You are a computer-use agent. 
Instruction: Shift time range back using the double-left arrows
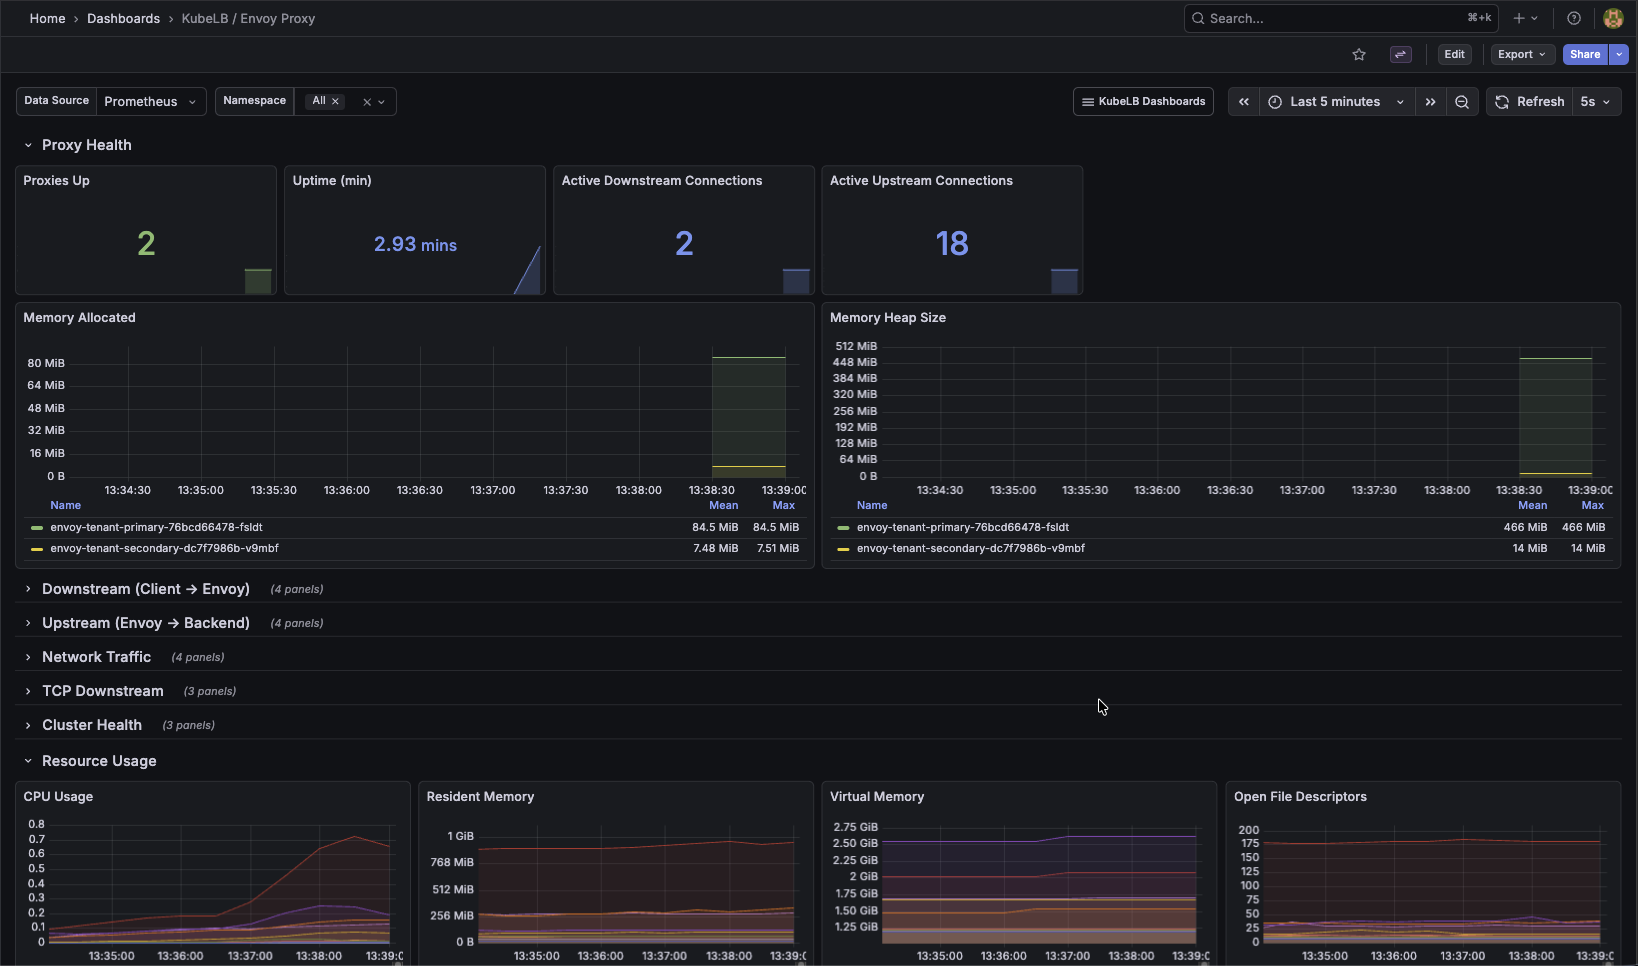tap(1243, 101)
